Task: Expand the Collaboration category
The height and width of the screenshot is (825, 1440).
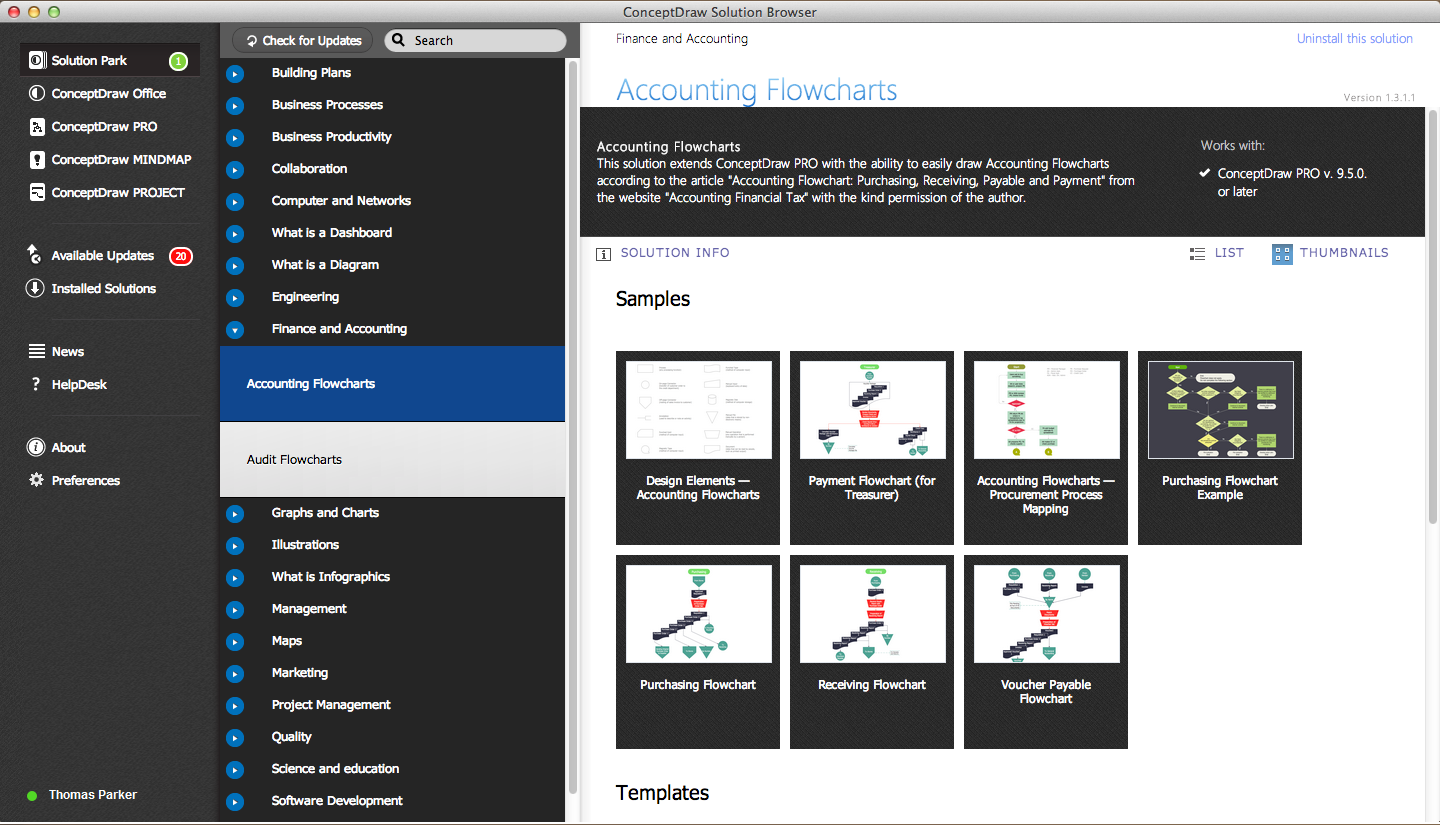Action: point(235,170)
